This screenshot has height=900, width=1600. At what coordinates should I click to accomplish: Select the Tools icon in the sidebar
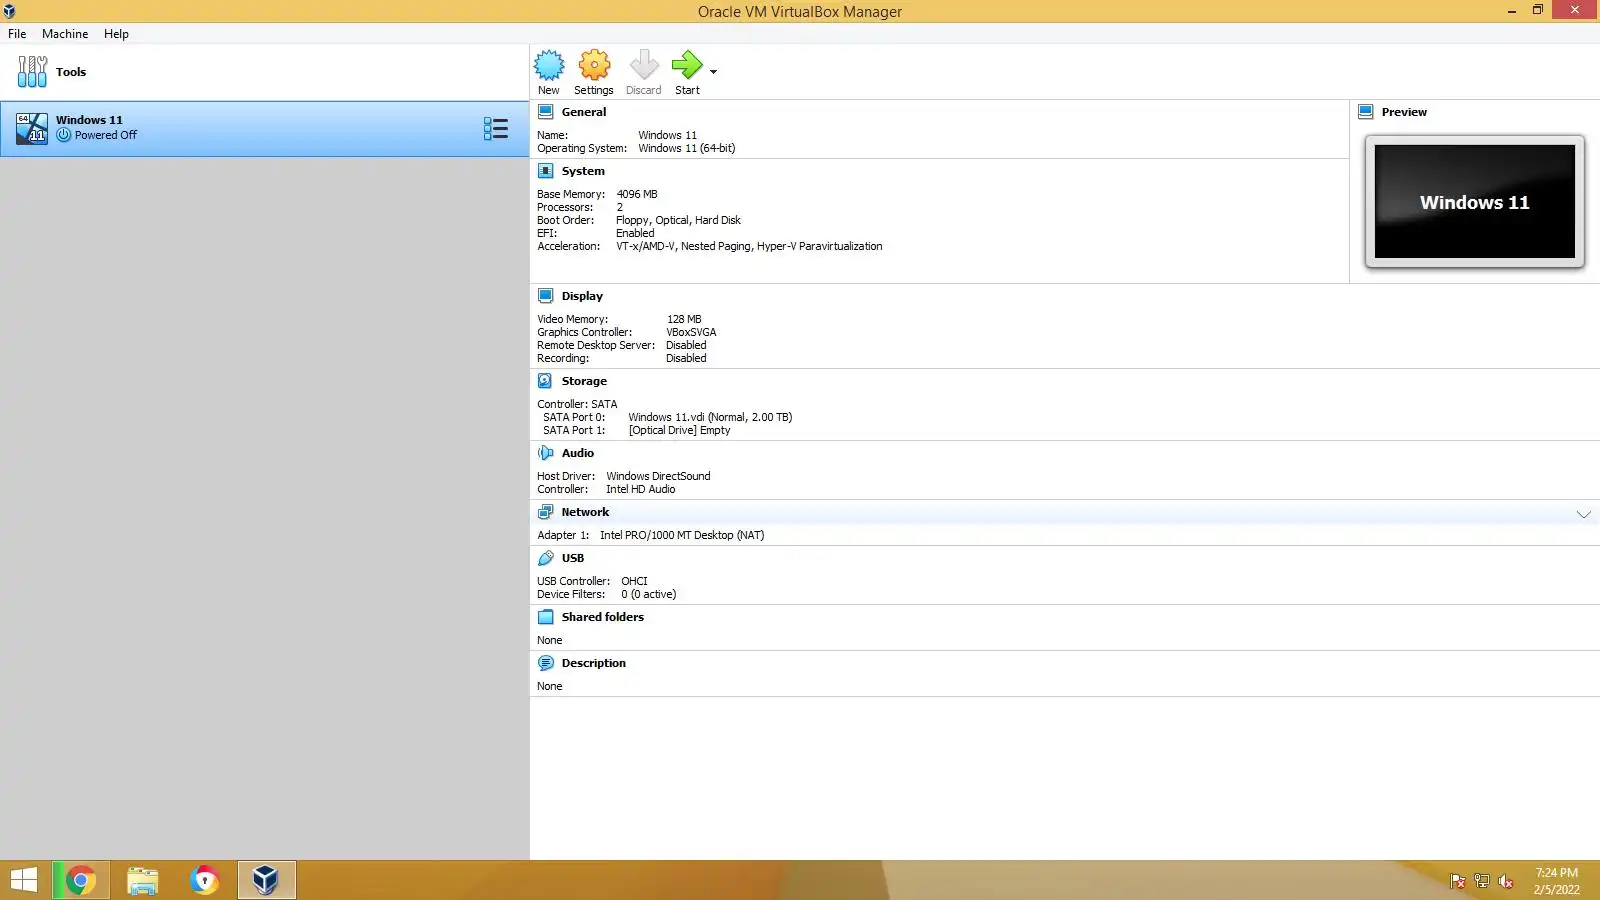32,72
